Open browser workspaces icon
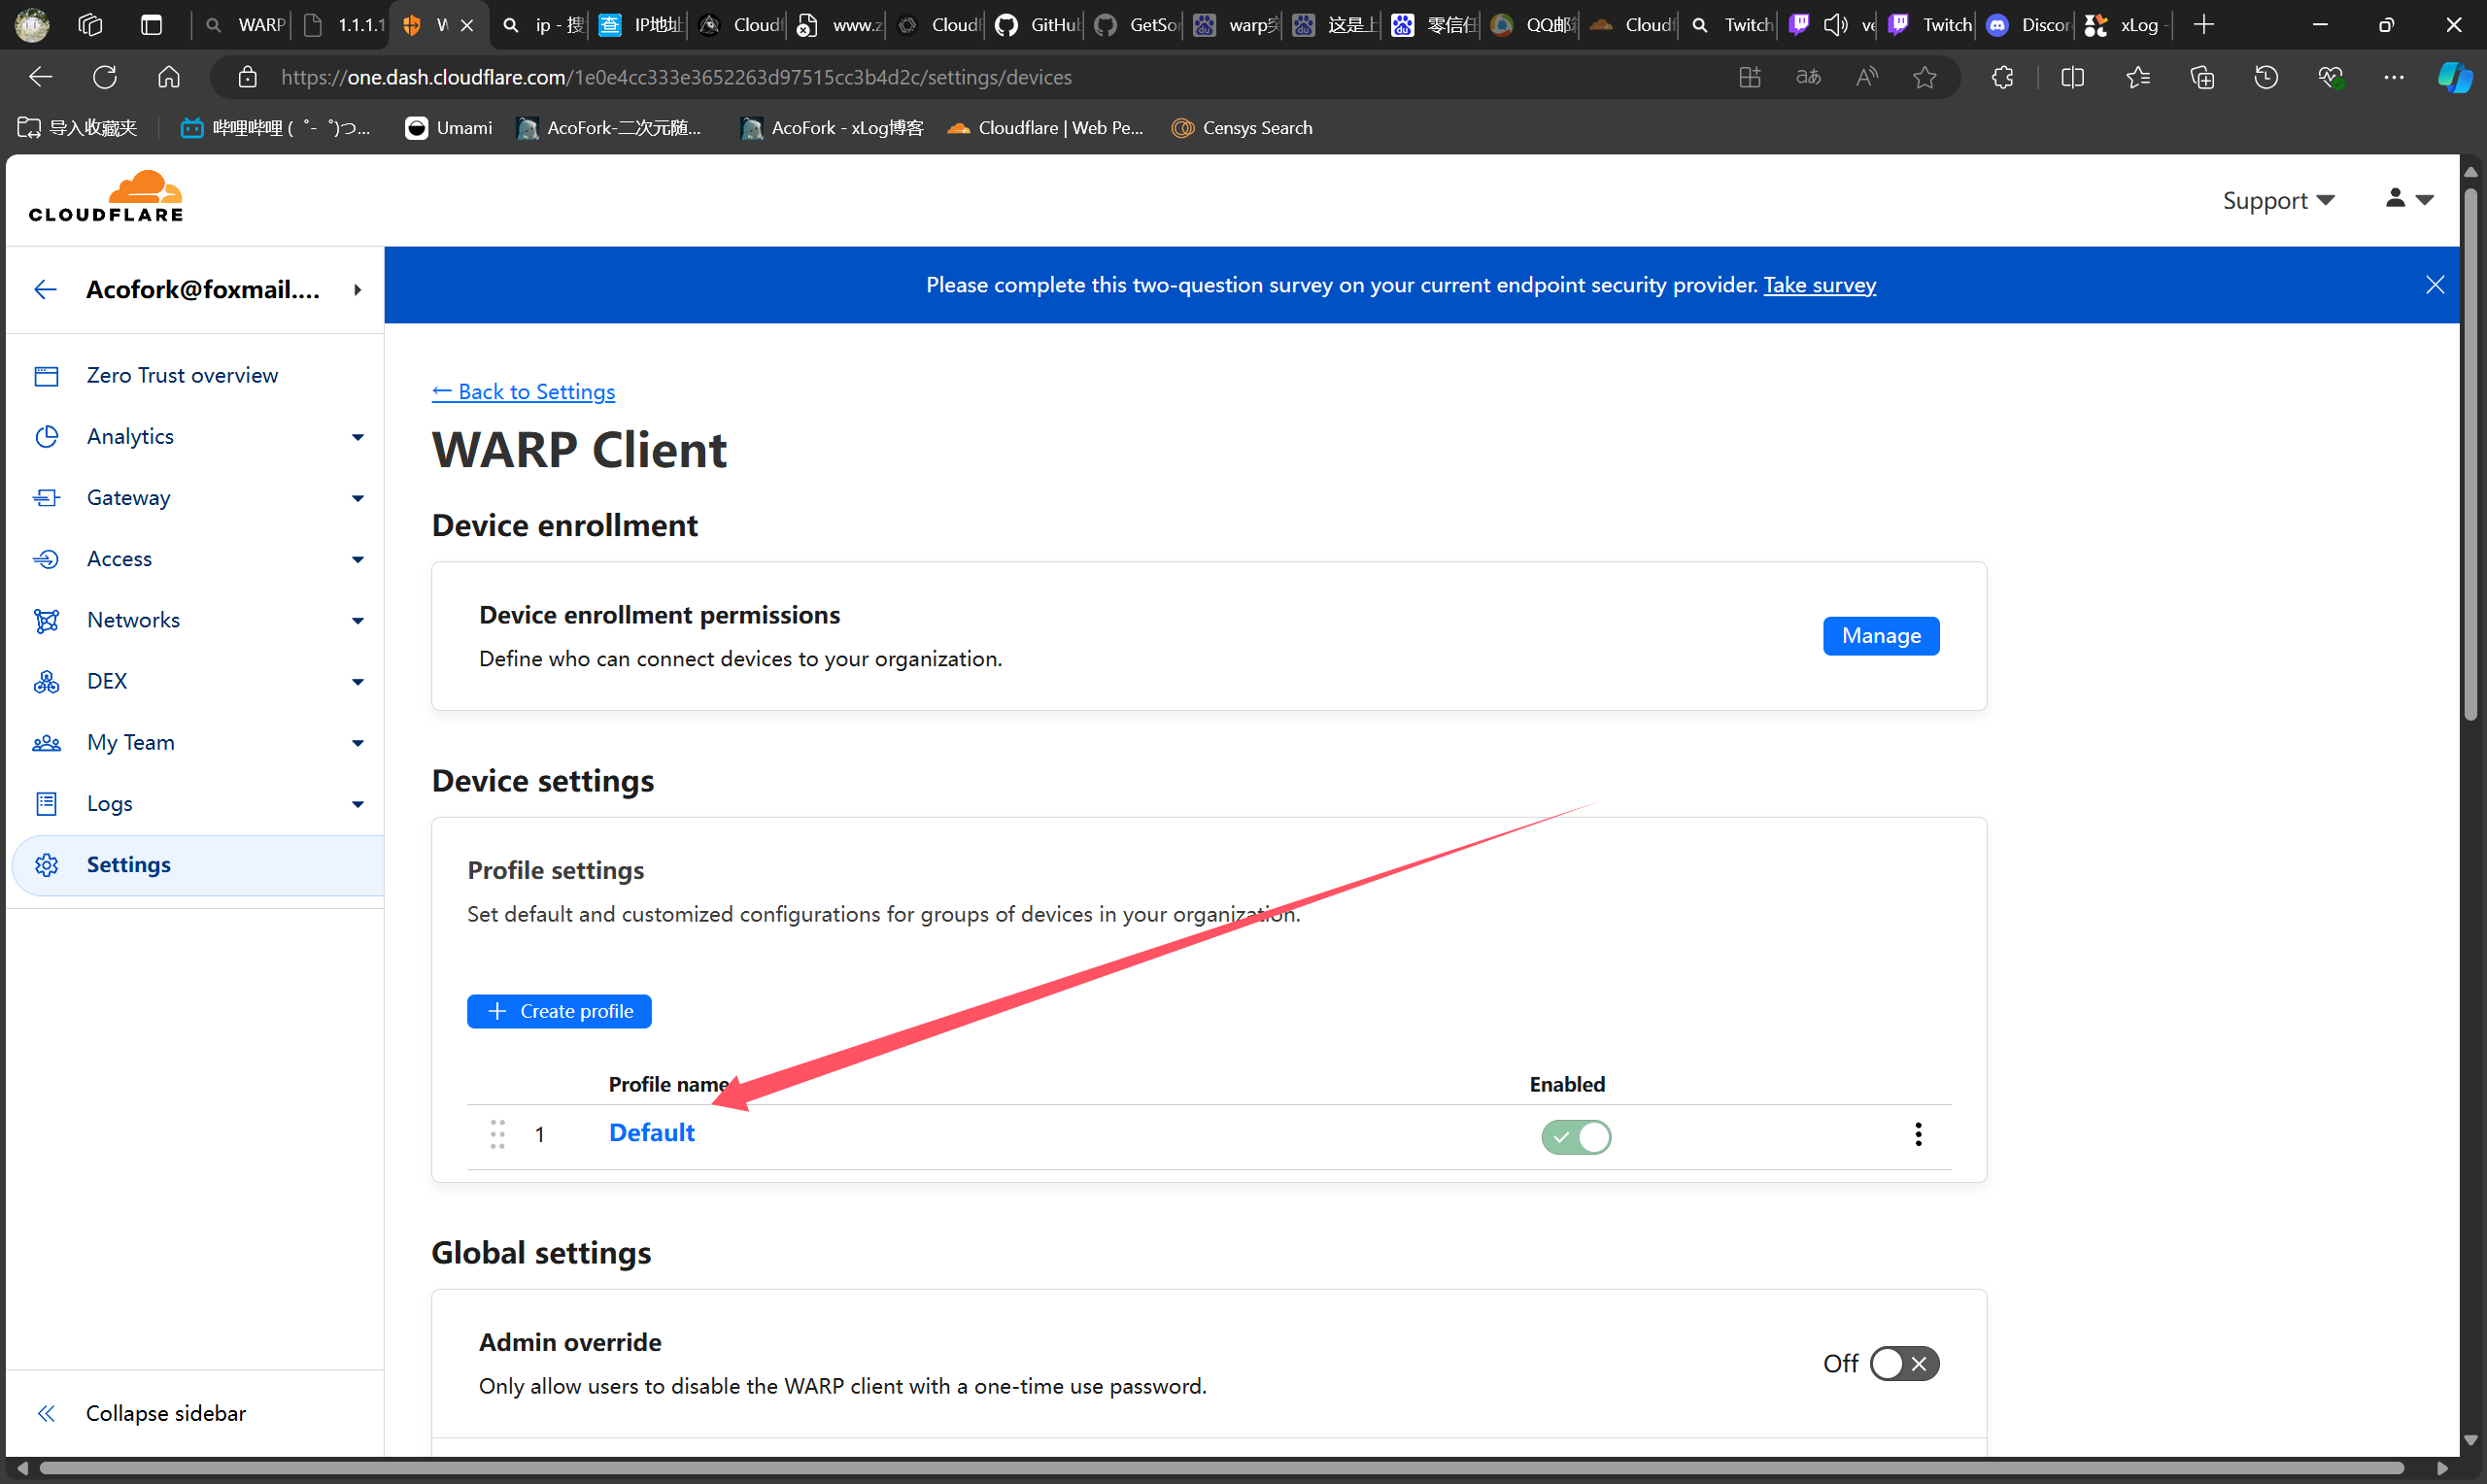Viewport: 2487px width, 1484px height. click(90, 25)
